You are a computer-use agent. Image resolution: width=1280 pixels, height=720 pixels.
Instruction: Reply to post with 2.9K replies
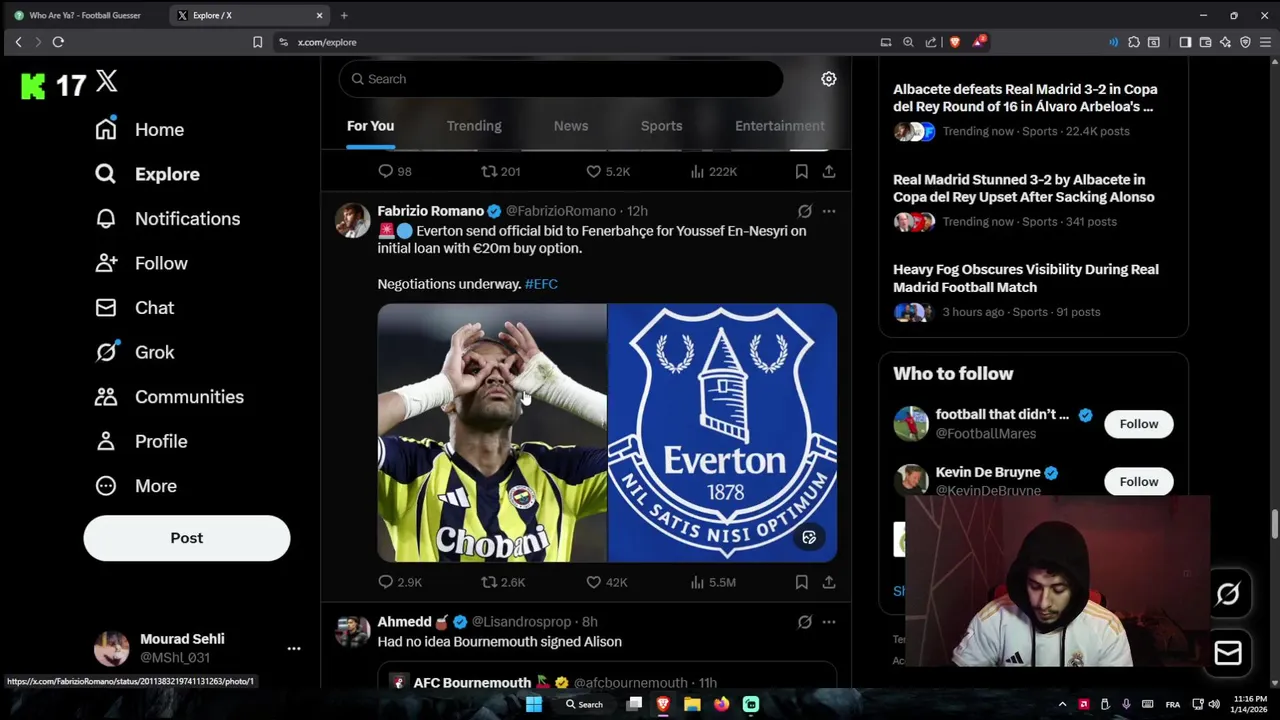click(x=386, y=582)
